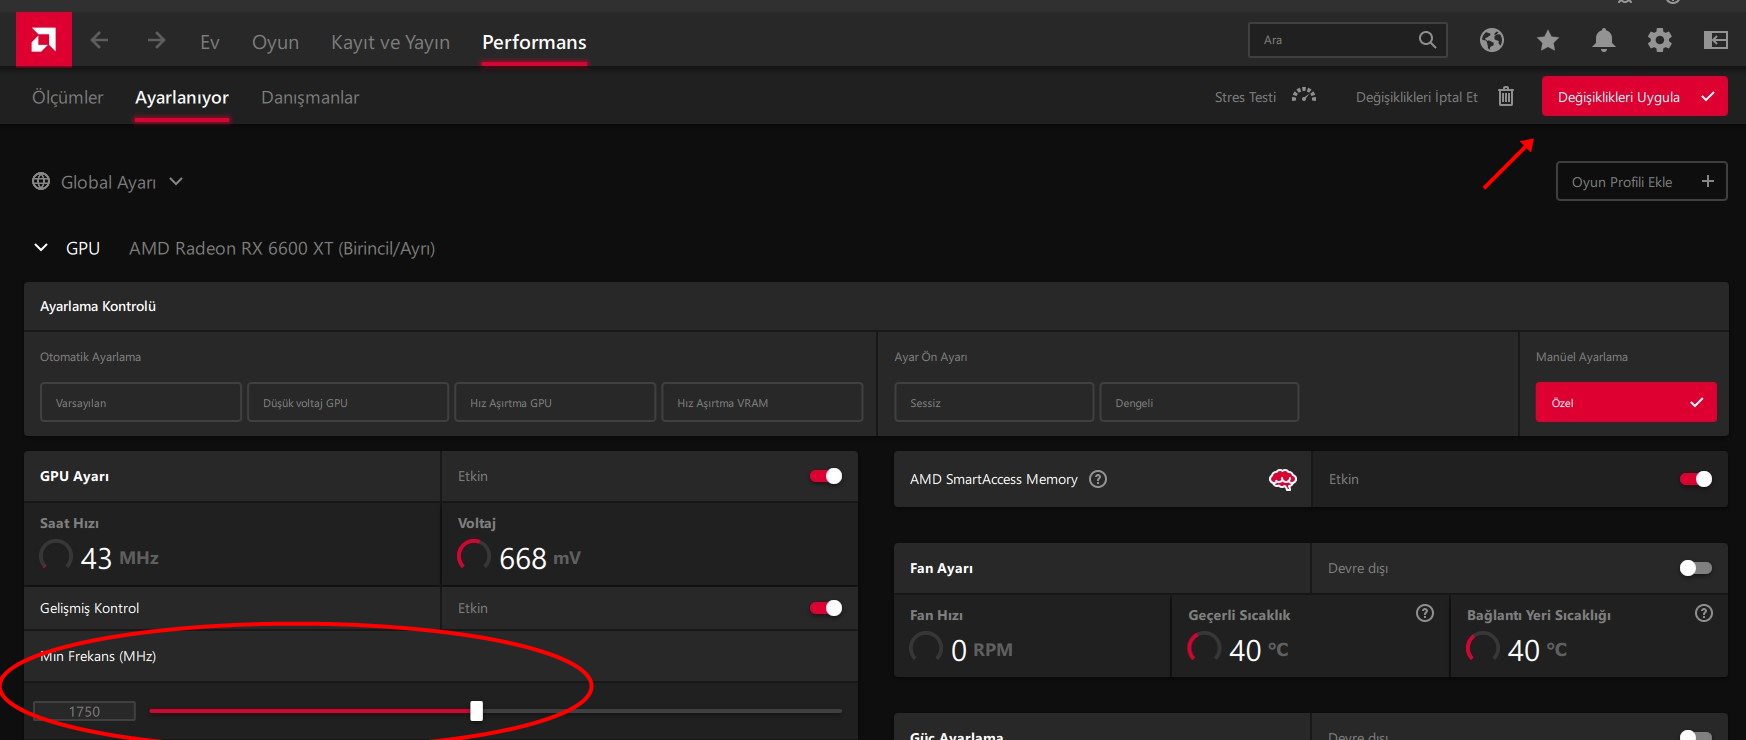Go forward with the right arrow
The height and width of the screenshot is (740, 1746).
click(156, 40)
